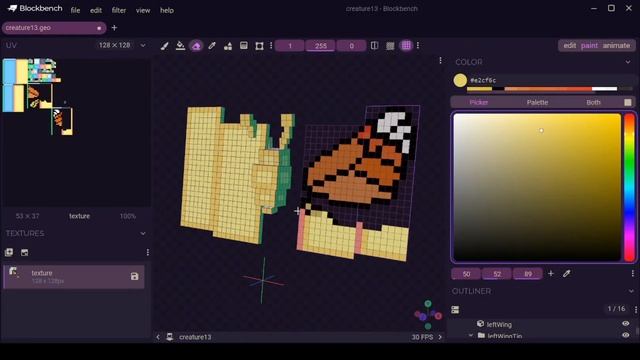Toggle the lock alpha checkerboard icon
Viewport: 640px width, 360px height.
pyautogui.click(x=390, y=46)
